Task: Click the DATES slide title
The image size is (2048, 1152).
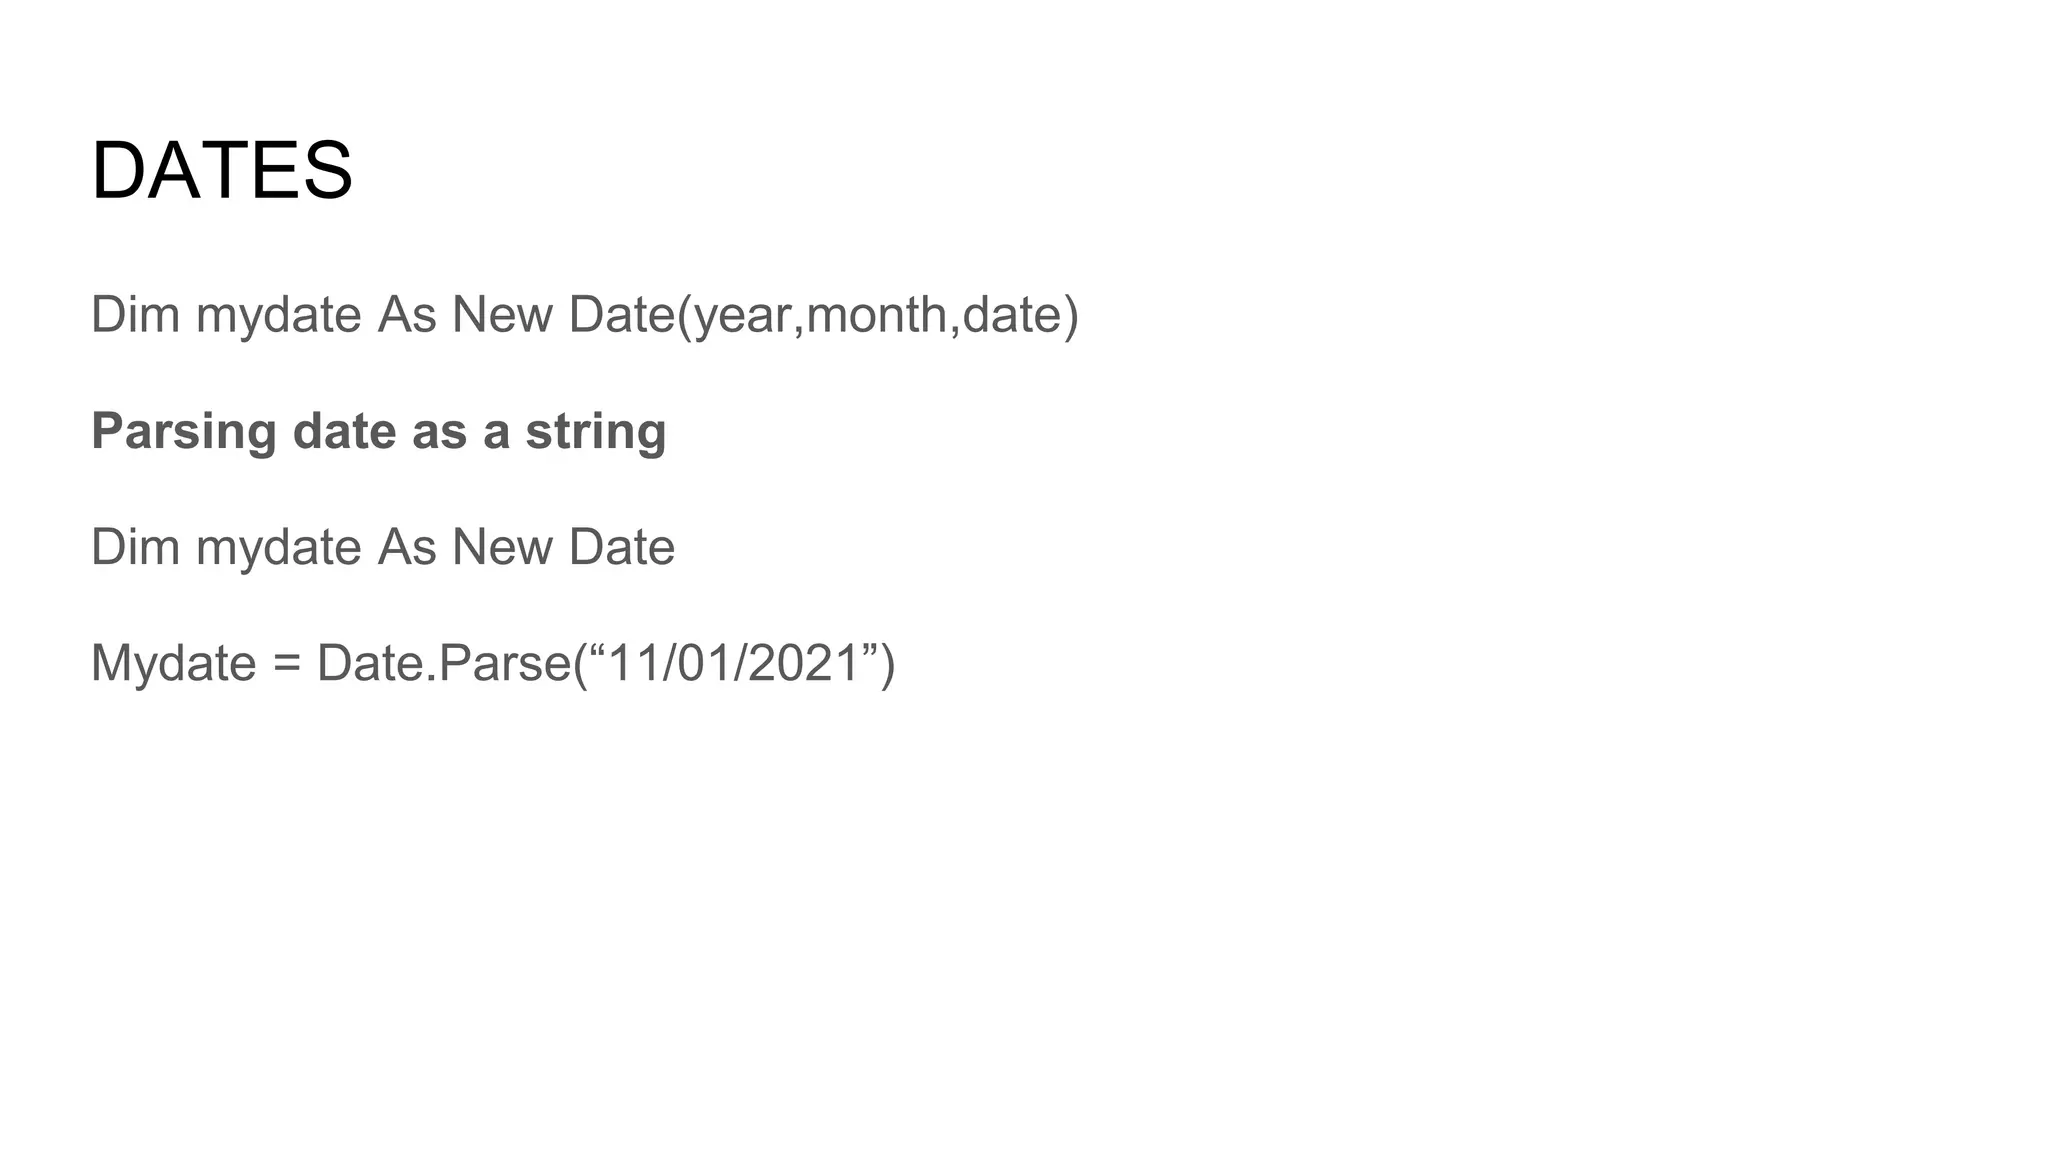Action: click(x=222, y=171)
